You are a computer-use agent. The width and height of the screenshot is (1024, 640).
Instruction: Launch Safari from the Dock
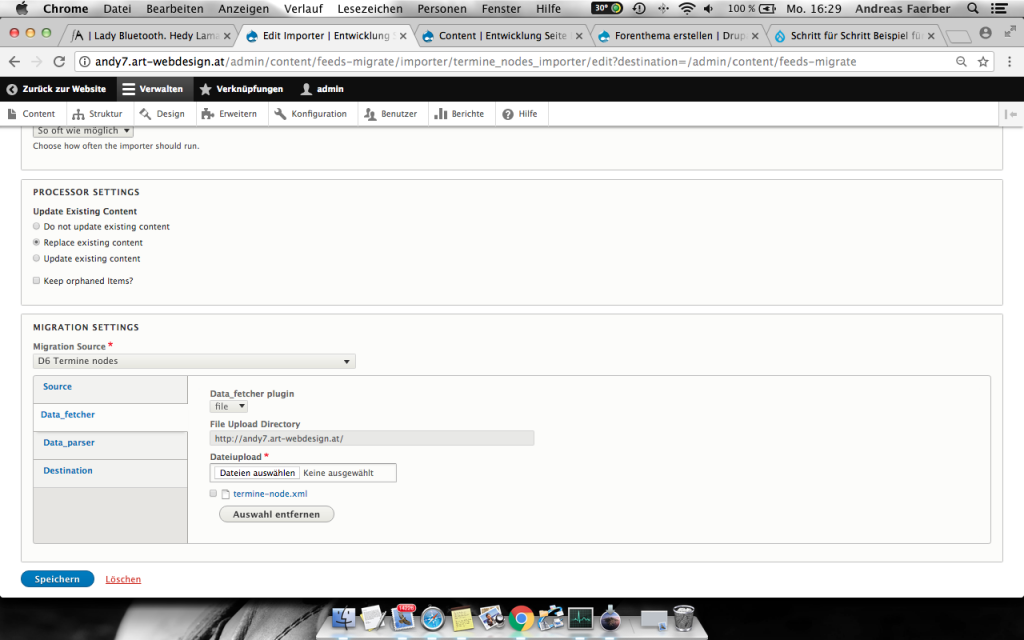[432, 619]
